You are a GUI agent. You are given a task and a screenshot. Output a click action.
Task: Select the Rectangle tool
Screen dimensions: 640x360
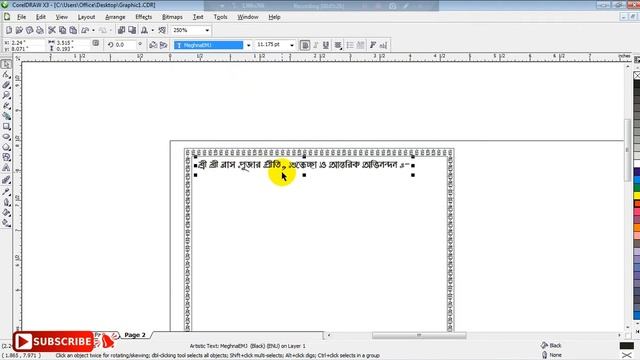[6, 127]
